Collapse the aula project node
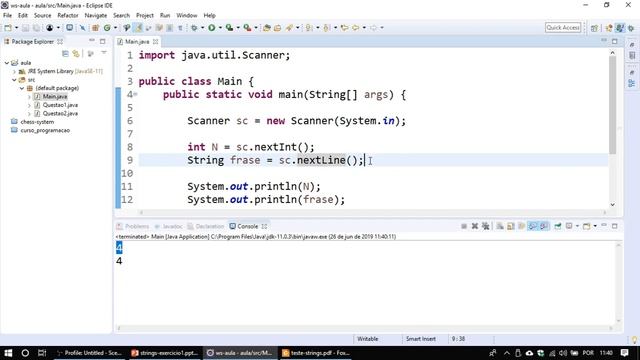The height and width of the screenshot is (360, 640). pyautogui.click(x=7, y=63)
